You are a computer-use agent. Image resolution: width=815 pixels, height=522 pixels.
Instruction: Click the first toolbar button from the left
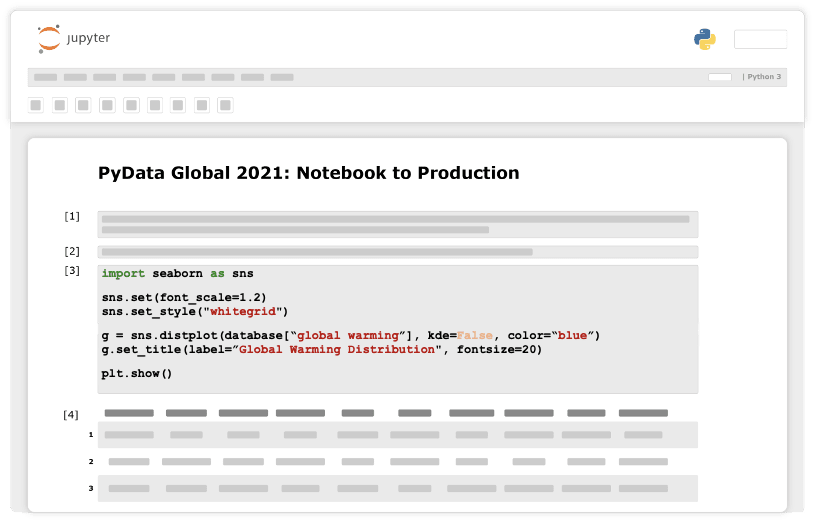[36, 106]
